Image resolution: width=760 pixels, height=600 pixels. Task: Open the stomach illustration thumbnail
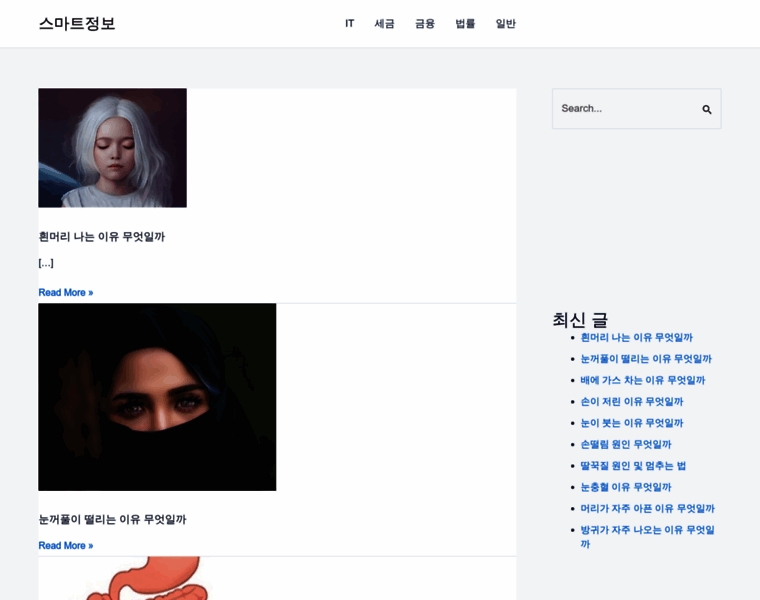[145, 578]
